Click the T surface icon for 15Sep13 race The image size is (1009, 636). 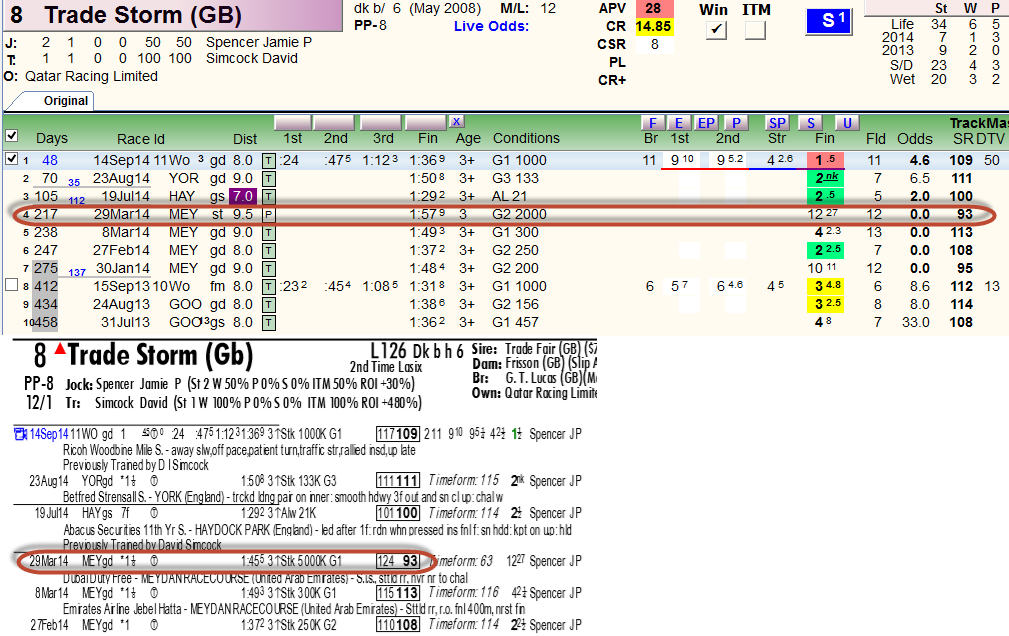tap(269, 286)
